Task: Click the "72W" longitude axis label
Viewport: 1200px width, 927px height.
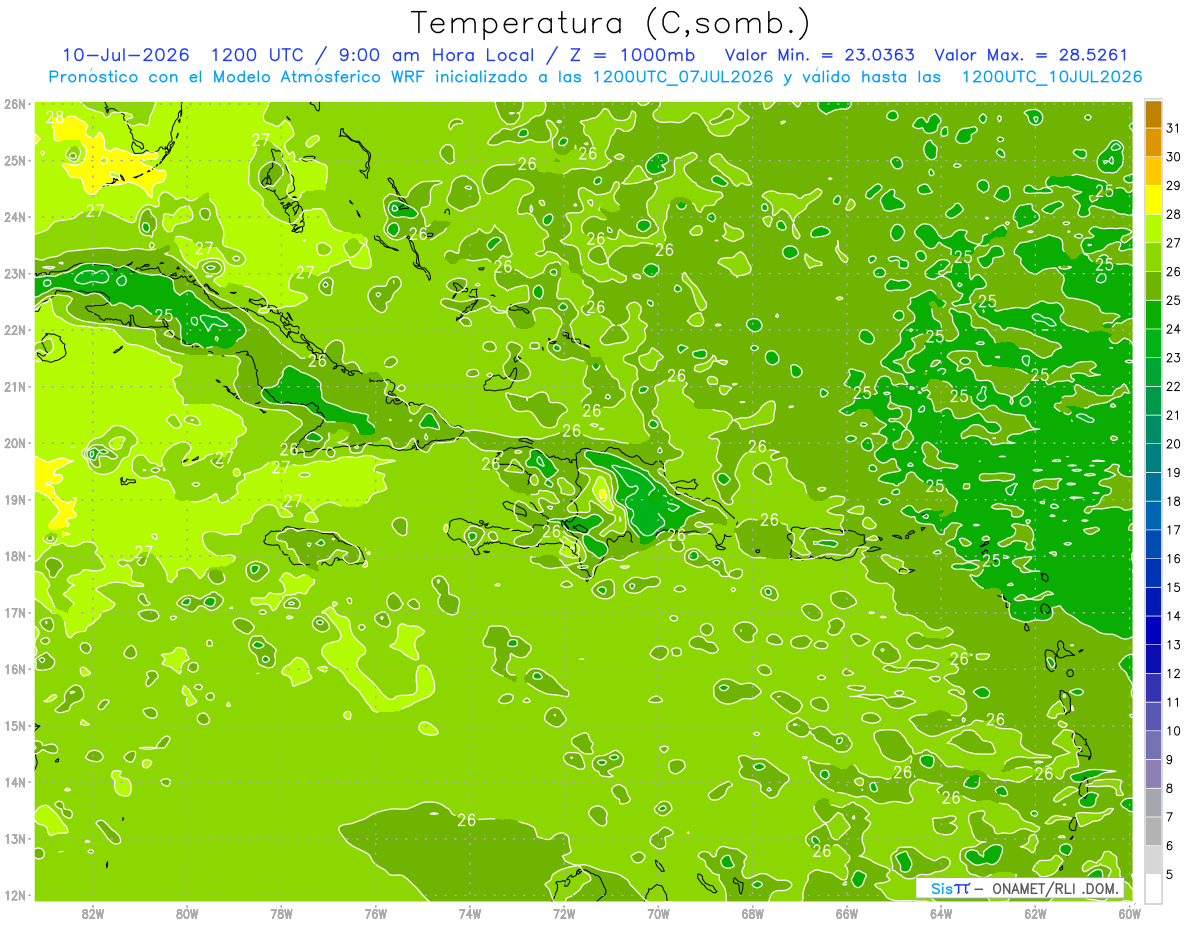Action: 564,913
